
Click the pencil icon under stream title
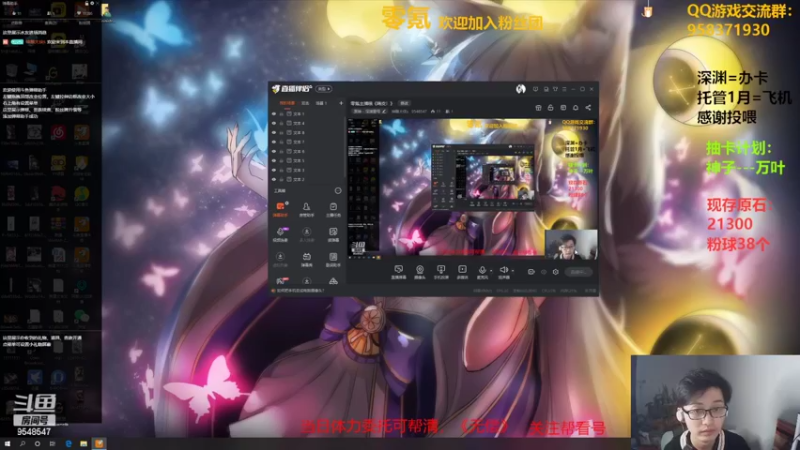(384, 111)
